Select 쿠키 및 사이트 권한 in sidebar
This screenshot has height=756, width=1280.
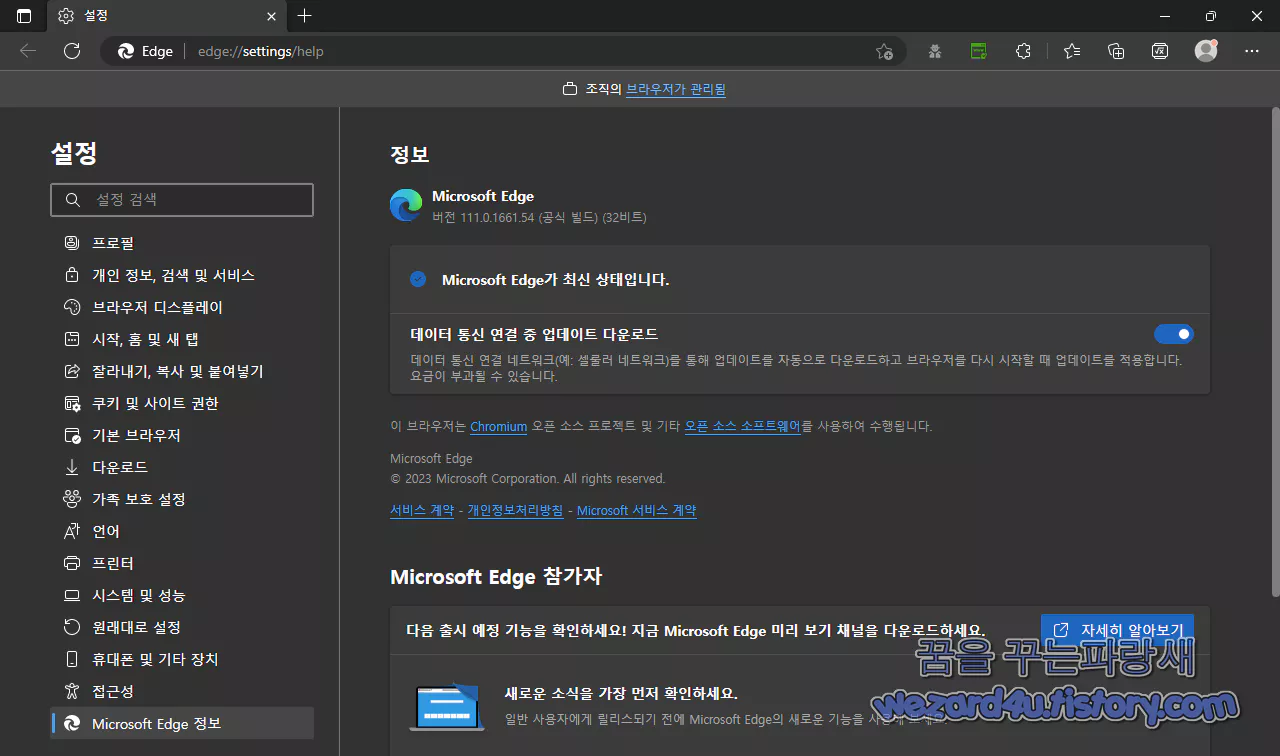click(182, 403)
